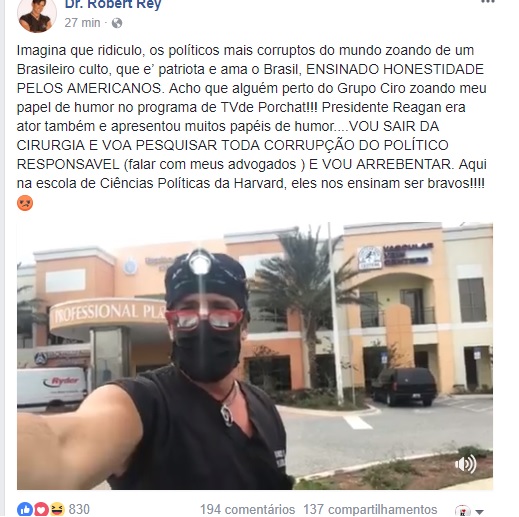Click the Dr. Robert Rey name link
This screenshot has height=517, width=519.
pyautogui.click(x=113, y=4)
